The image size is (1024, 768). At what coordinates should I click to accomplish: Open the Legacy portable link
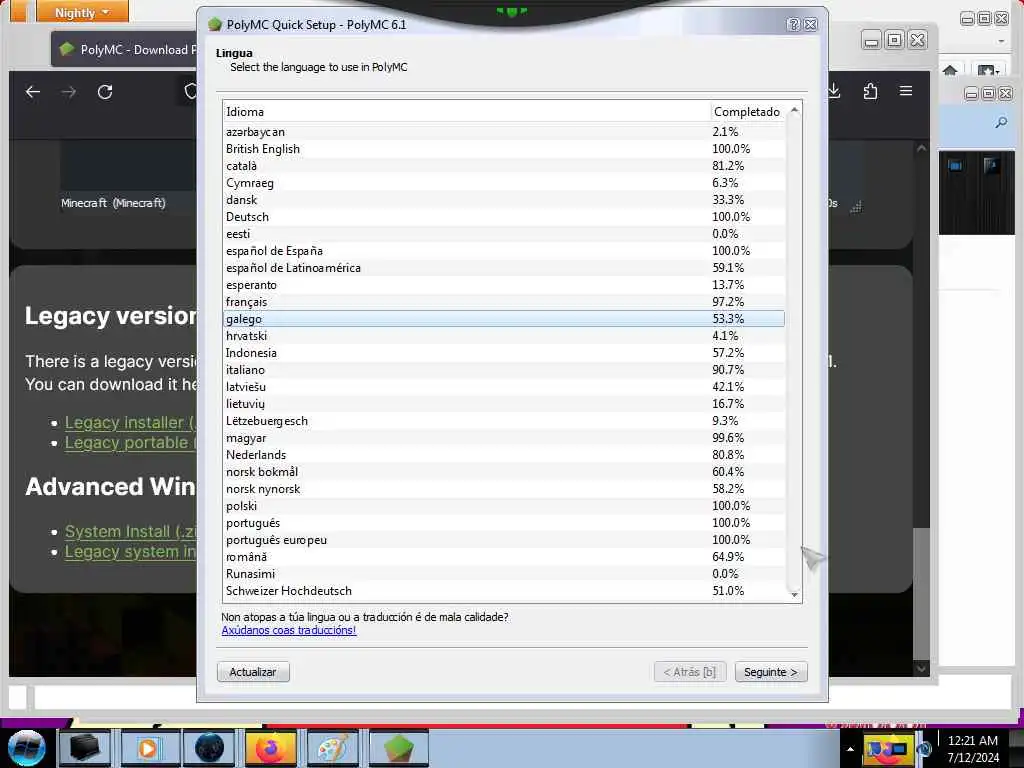(130, 443)
